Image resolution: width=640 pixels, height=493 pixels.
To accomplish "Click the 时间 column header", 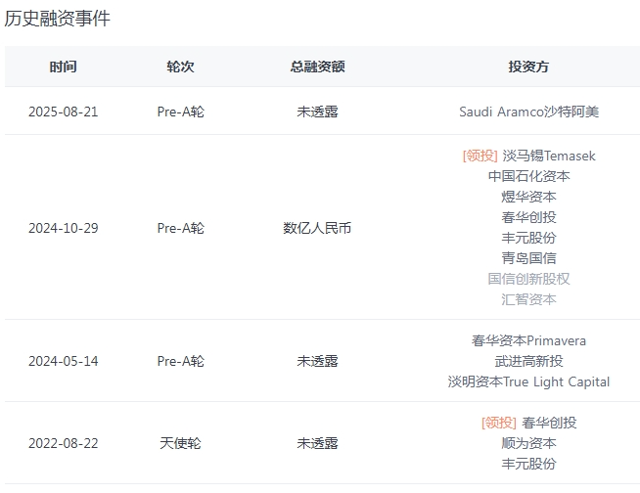I will (63, 67).
